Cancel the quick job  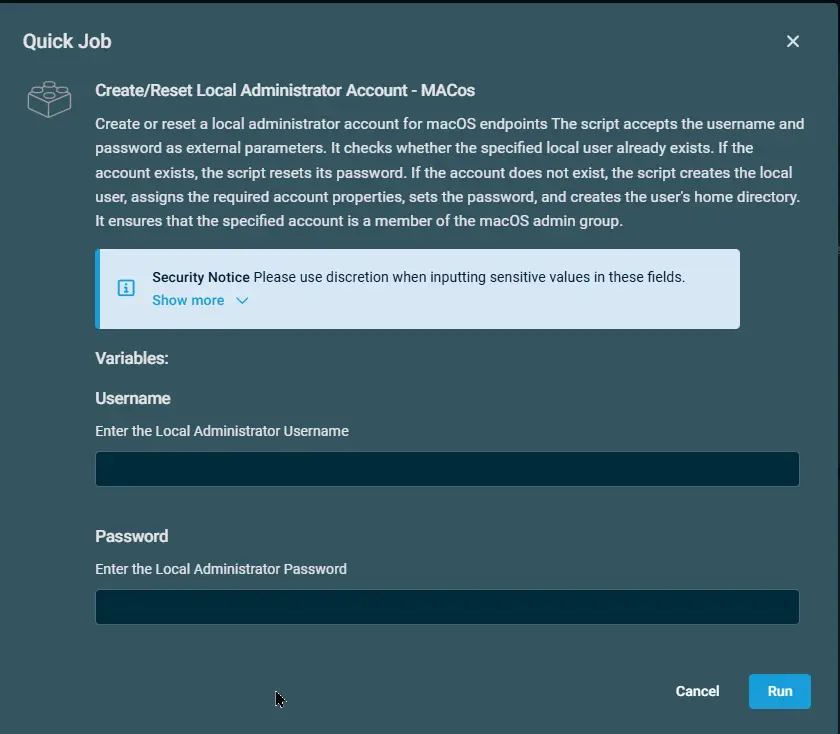(x=697, y=691)
